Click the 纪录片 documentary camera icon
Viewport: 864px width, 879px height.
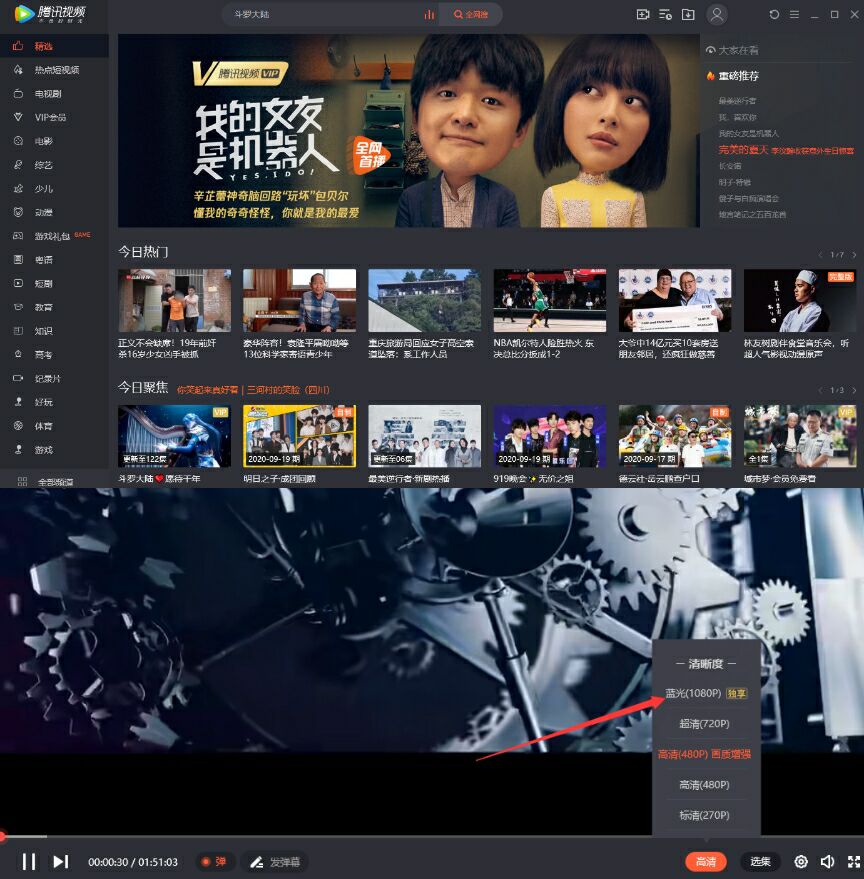pos(19,378)
